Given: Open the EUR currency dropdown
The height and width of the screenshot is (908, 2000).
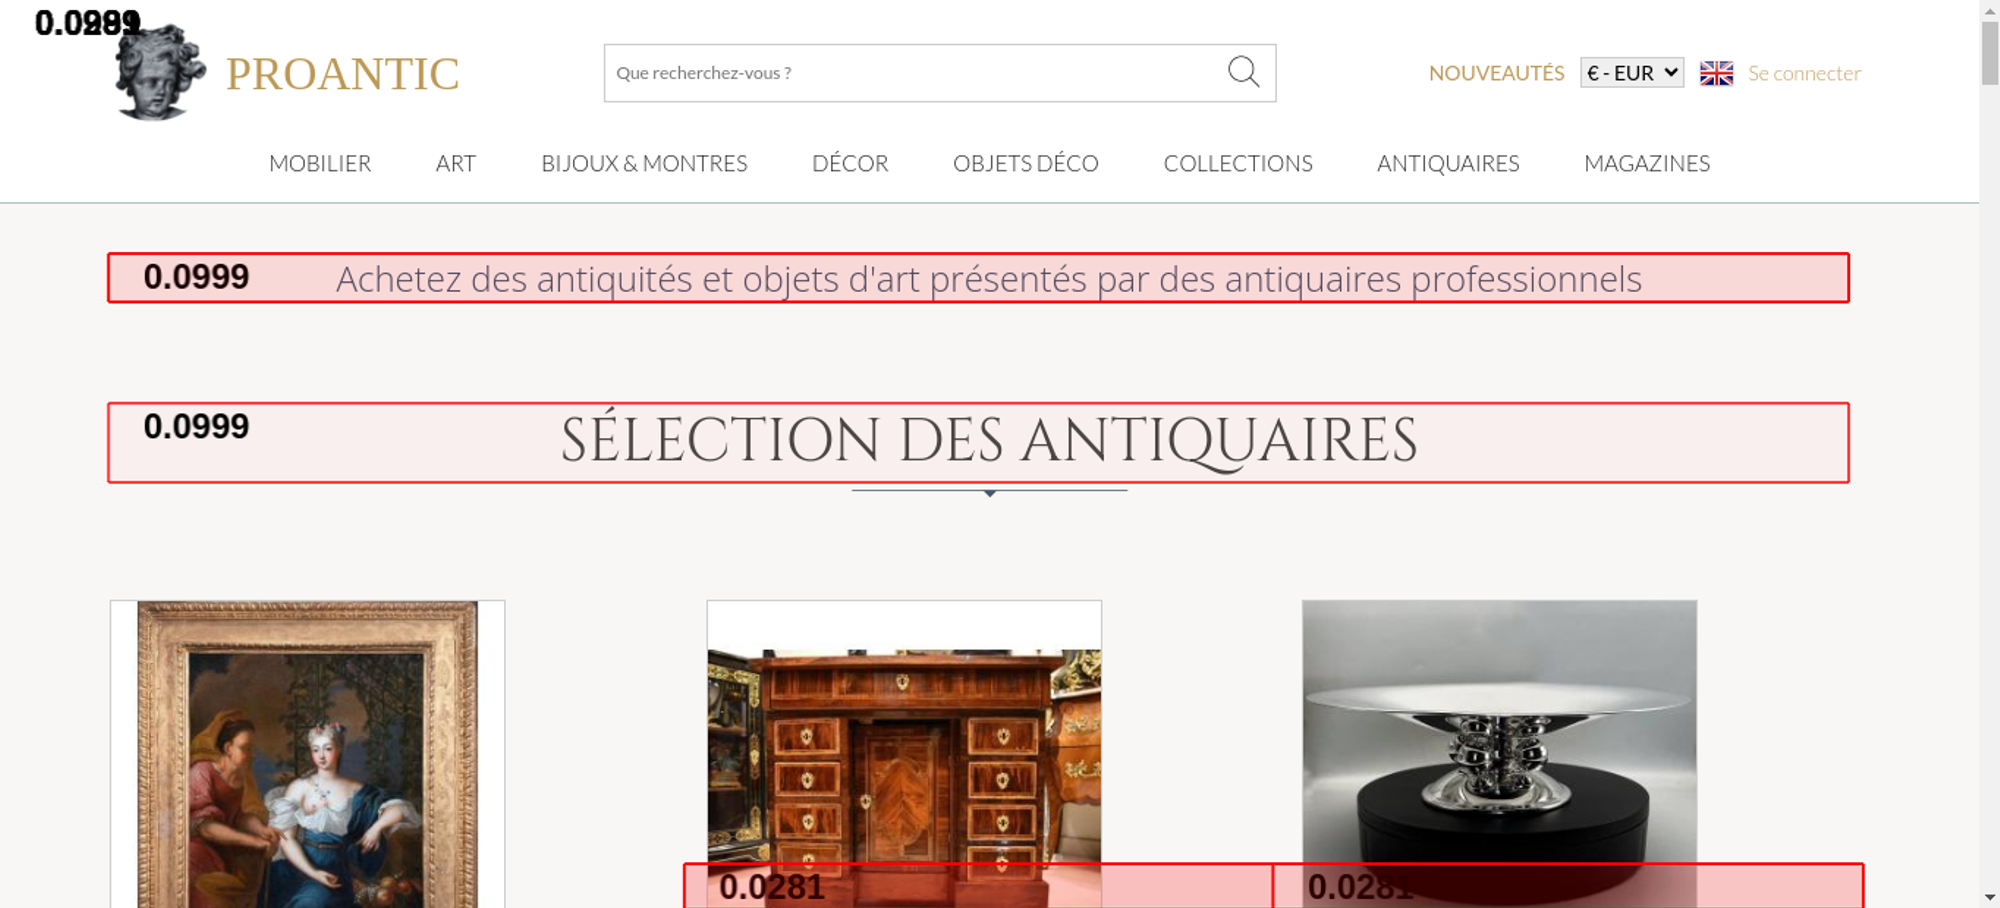Looking at the screenshot, I should pyautogui.click(x=1631, y=73).
